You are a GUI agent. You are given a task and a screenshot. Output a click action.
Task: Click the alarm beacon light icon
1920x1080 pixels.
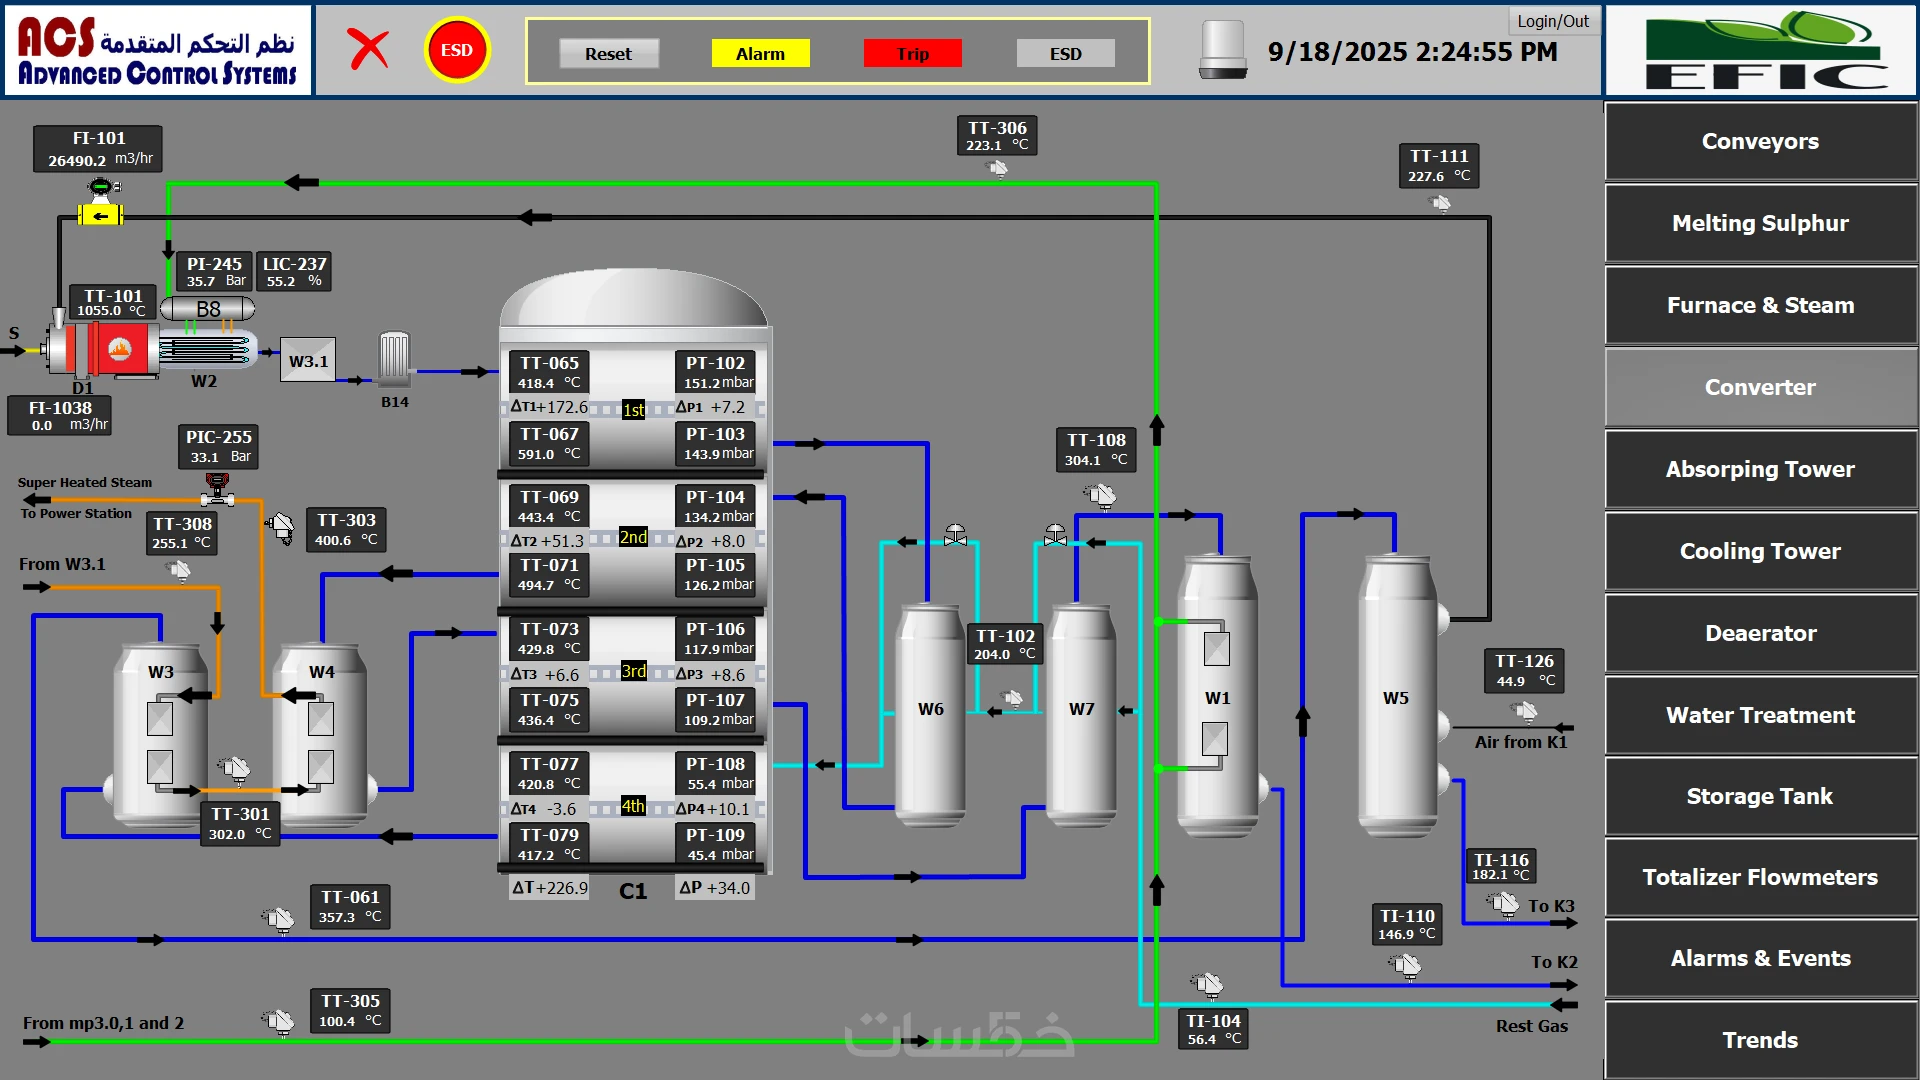pyautogui.click(x=1222, y=50)
